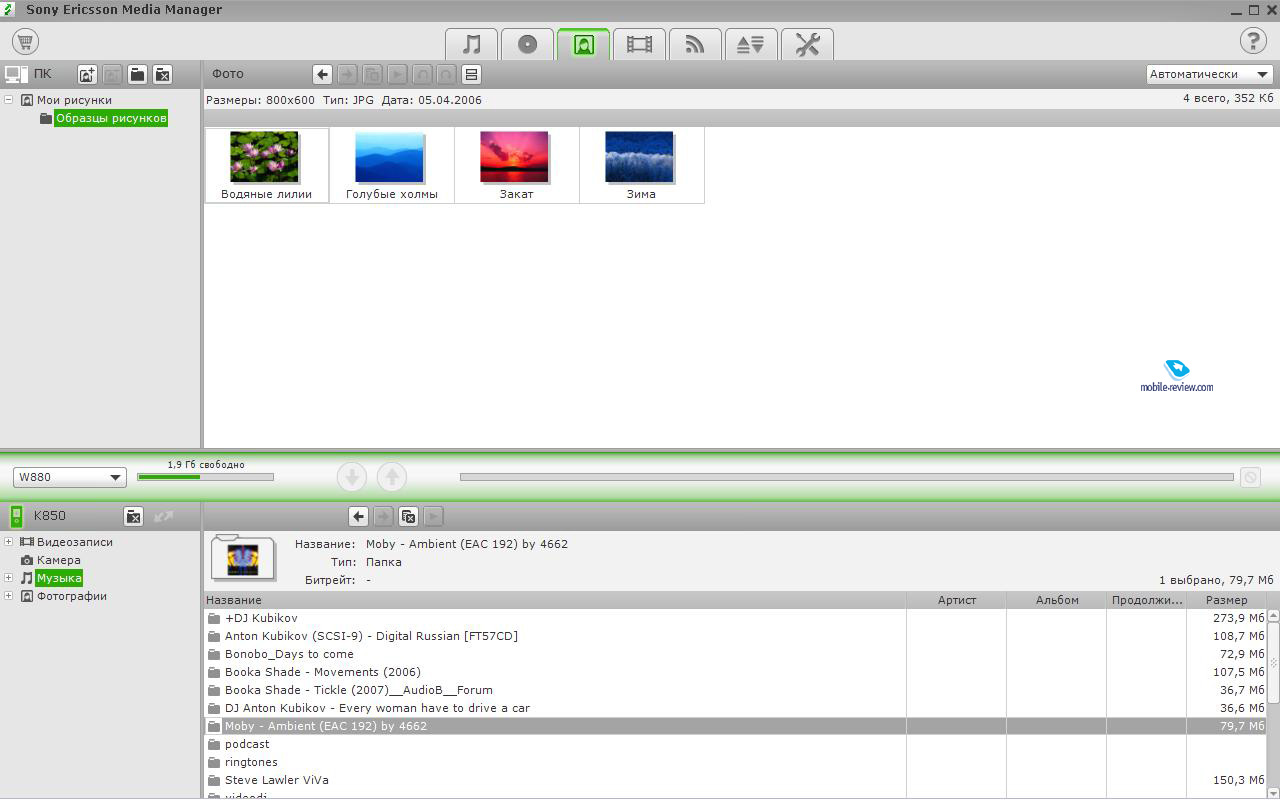Image resolution: width=1280 pixels, height=800 pixels.
Task: Open the transfer arrows tab
Action: coord(751,44)
